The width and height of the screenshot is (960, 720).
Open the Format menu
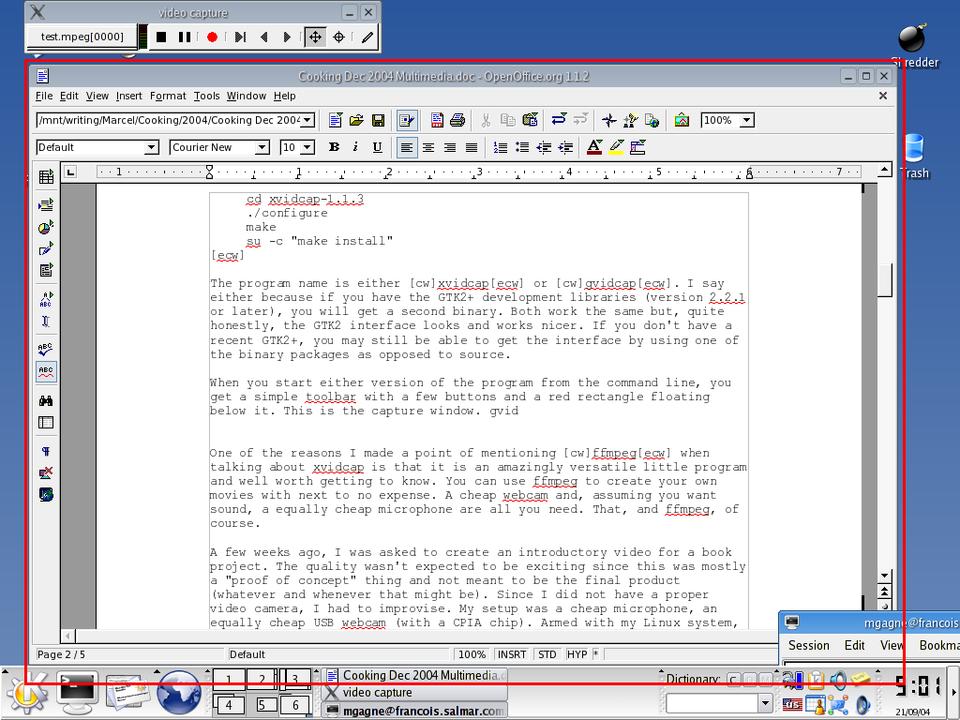tap(168, 96)
